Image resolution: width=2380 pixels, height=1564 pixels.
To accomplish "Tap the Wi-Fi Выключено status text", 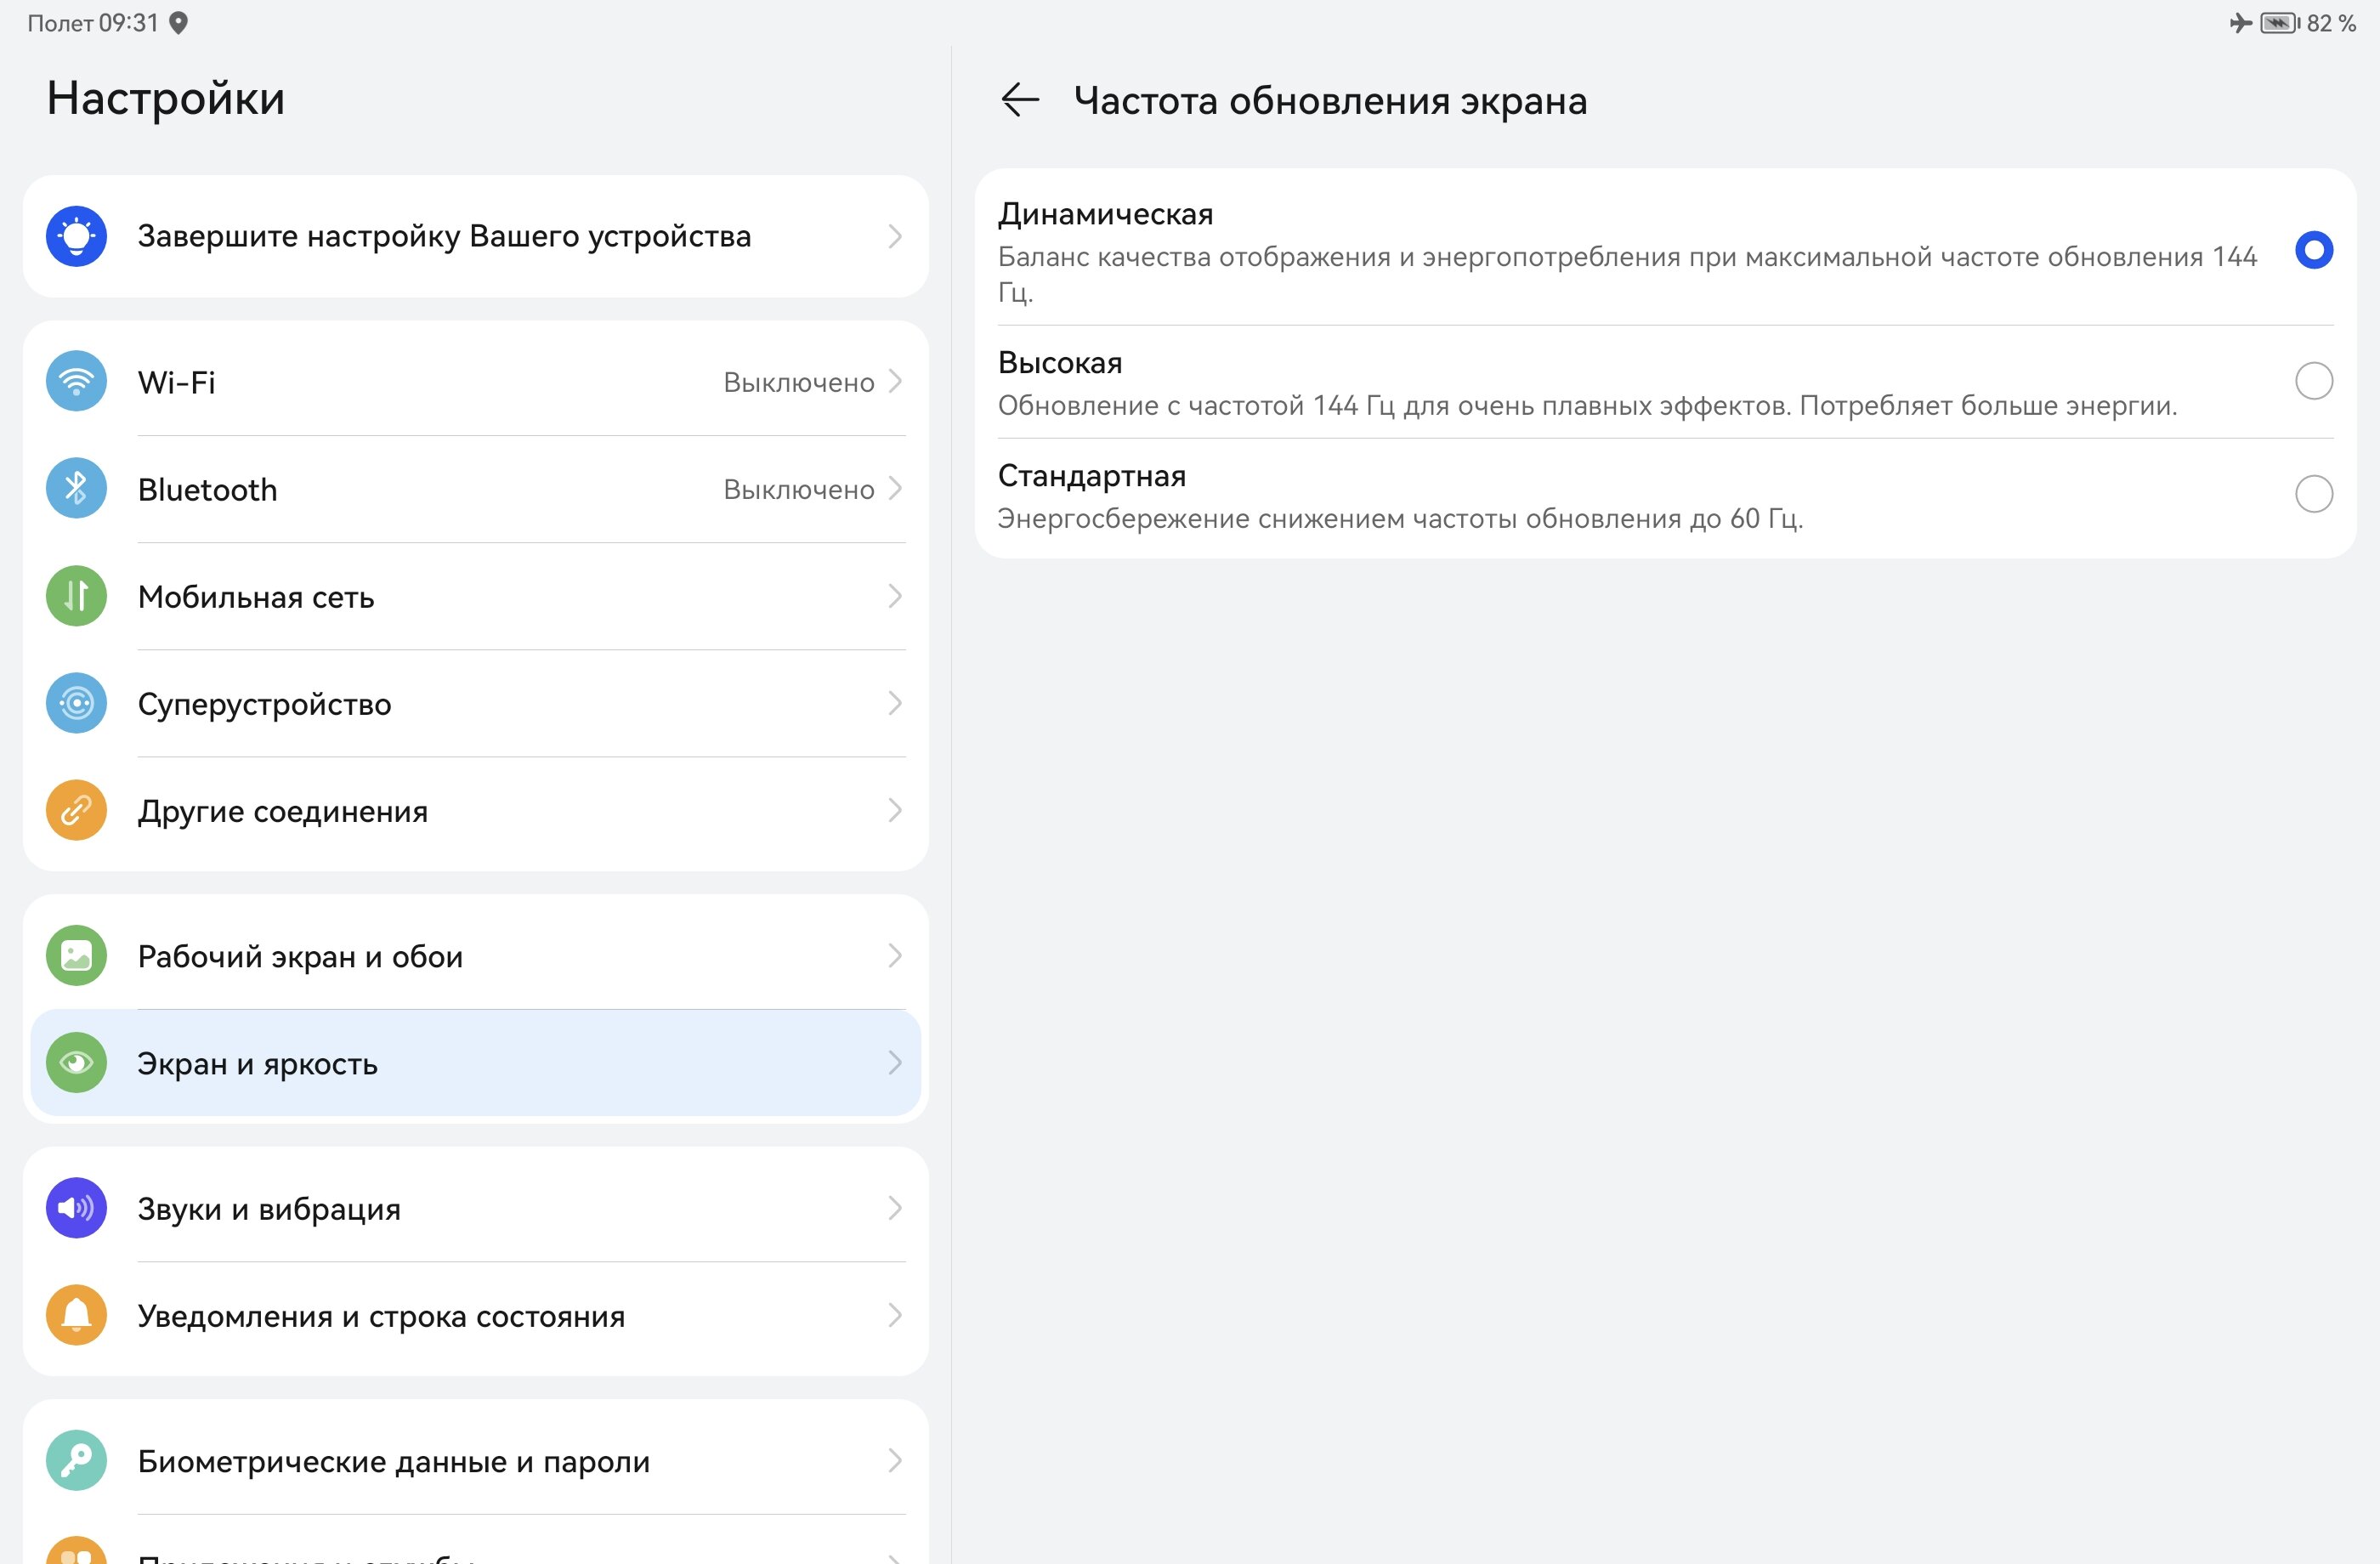I will pyautogui.click(x=798, y=382).
